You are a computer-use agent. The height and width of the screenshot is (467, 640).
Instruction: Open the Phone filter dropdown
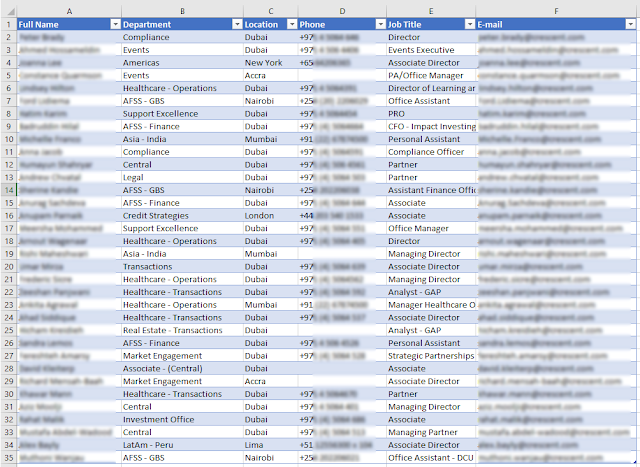coord(380,24)
